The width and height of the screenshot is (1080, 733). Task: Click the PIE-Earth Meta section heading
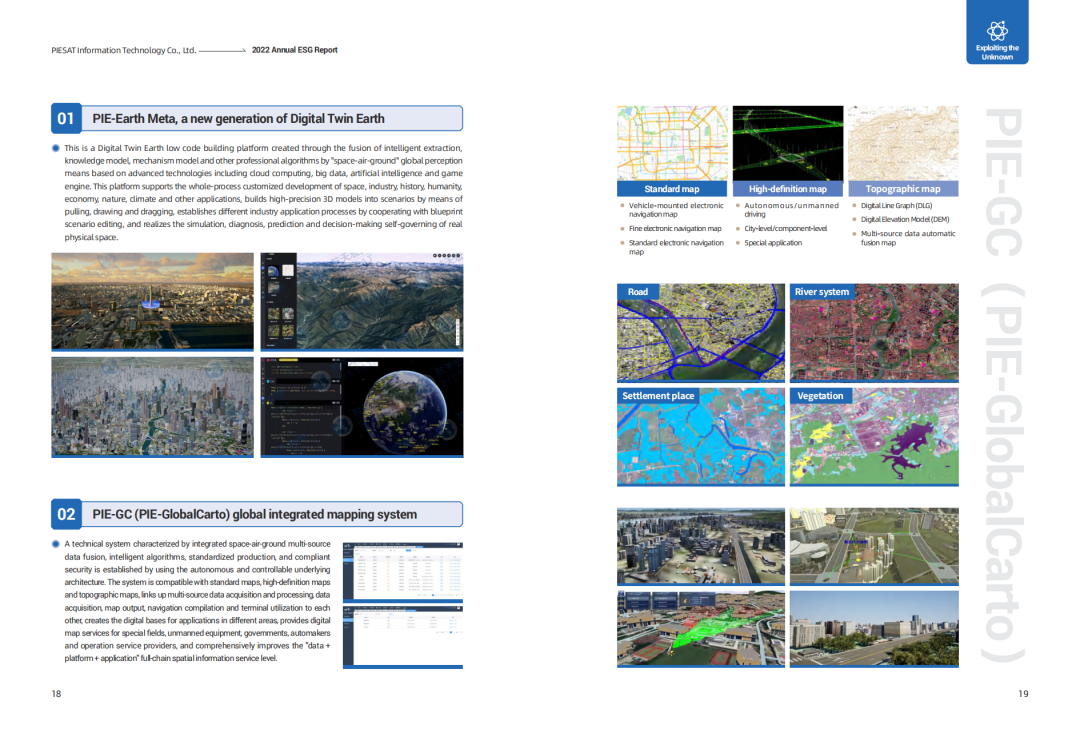[238, 119]
